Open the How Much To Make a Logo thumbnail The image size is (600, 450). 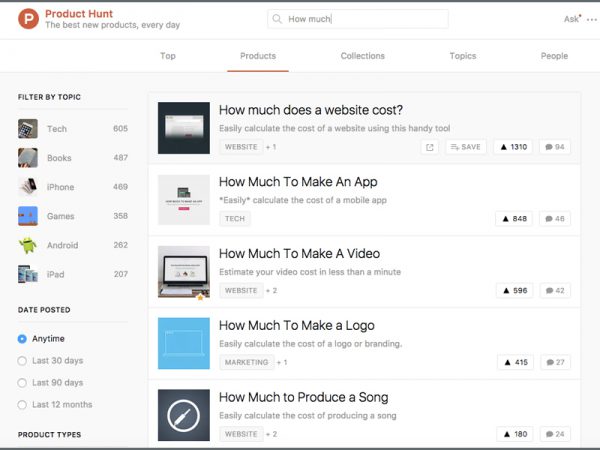point(184,343)
